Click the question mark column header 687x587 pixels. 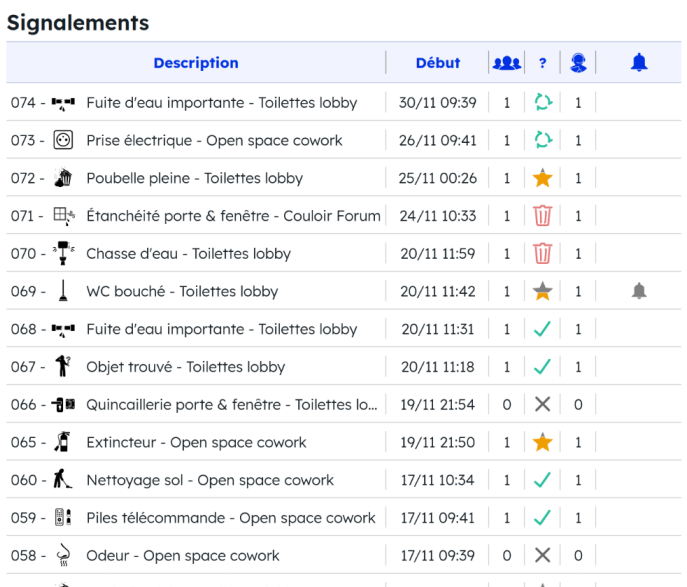(542, 63)
